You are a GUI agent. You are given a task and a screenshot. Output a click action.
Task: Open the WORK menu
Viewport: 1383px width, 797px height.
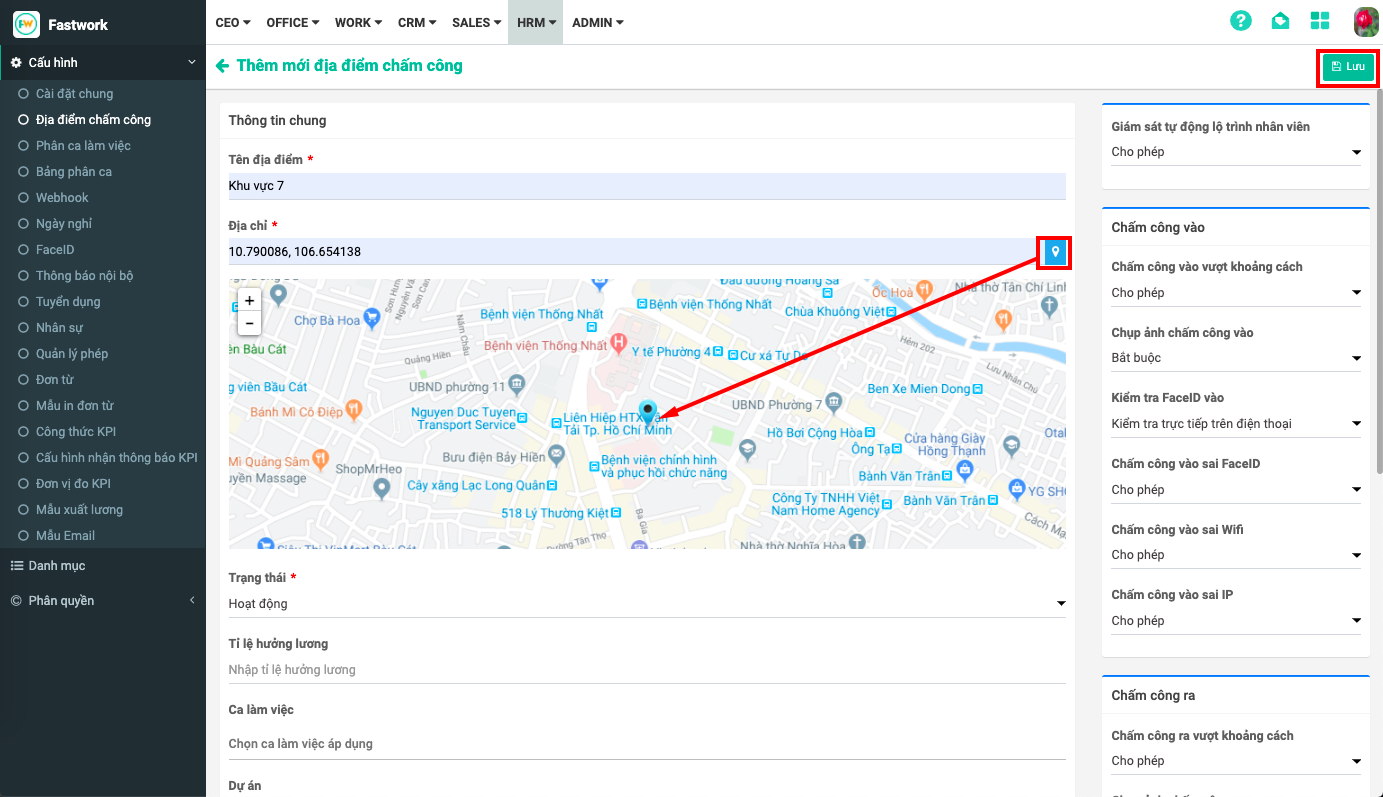359,22
